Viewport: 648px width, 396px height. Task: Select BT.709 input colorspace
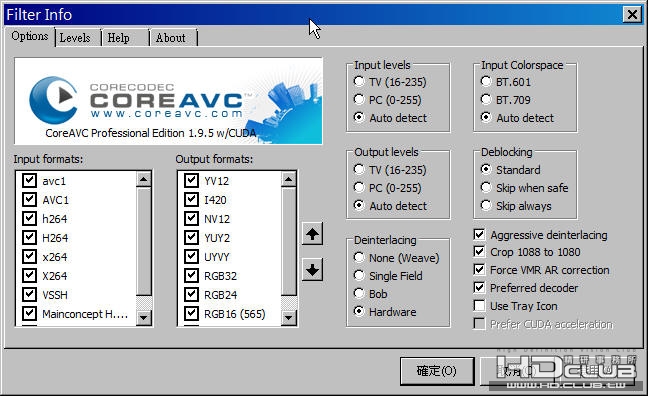click(486, 100)
